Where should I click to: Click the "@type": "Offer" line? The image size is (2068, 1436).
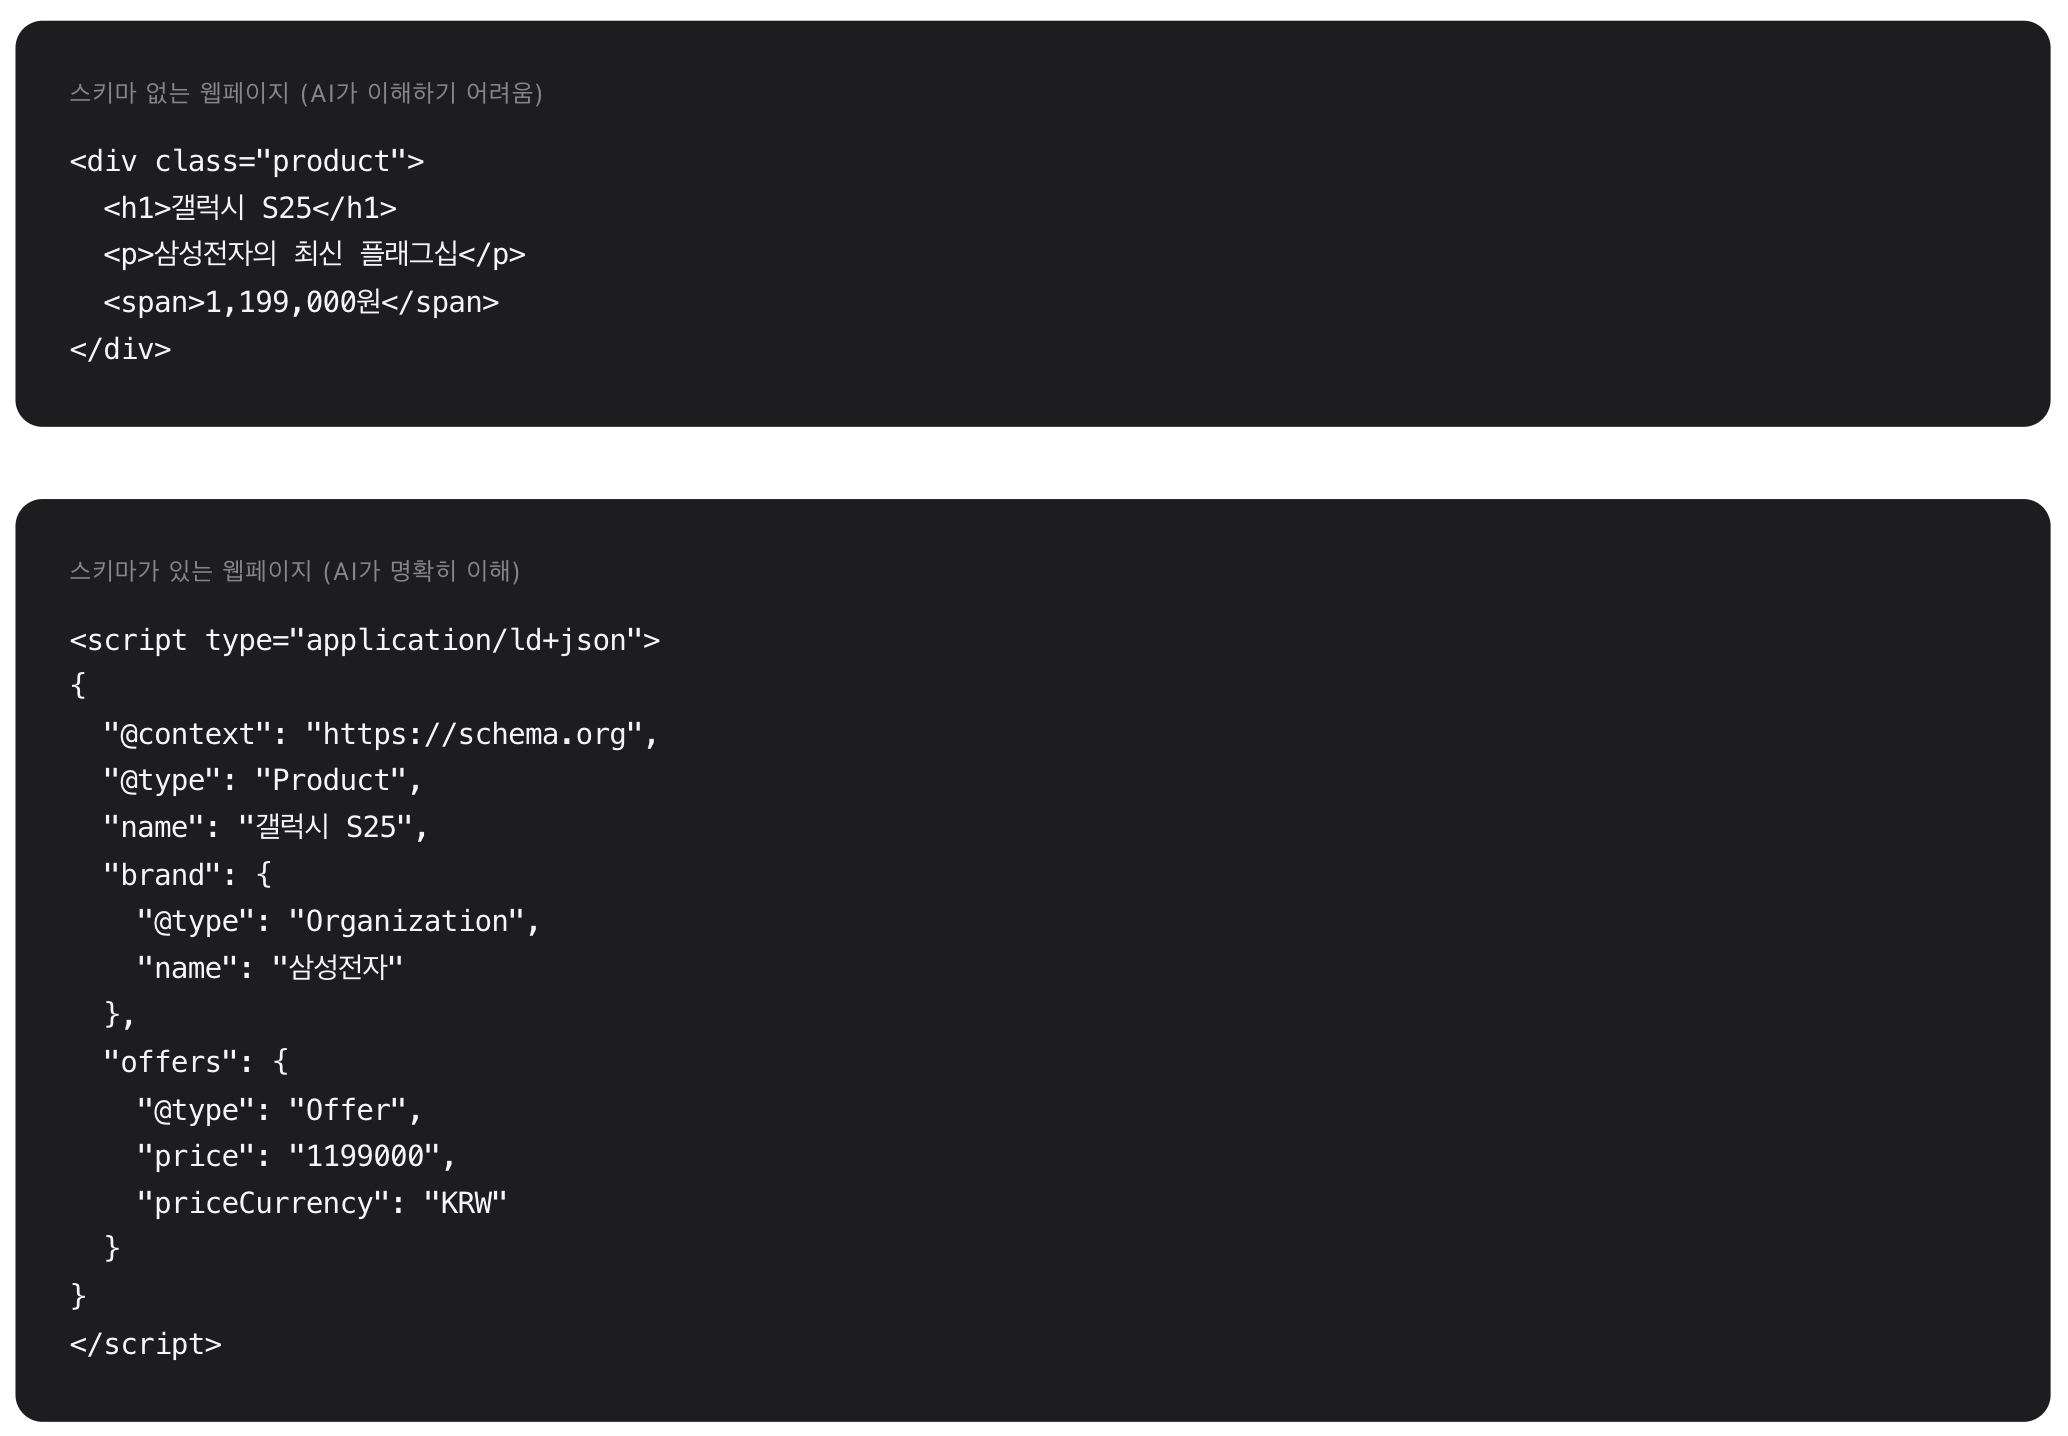coord(280,1110)
